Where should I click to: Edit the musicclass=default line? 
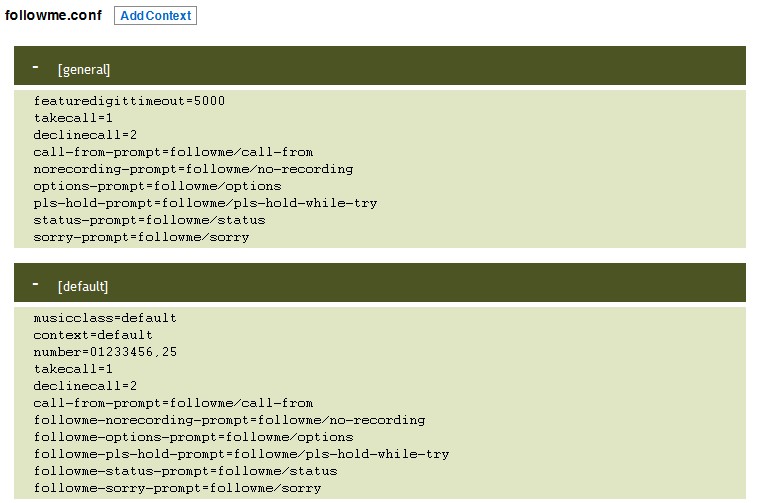tap(105, 318)
